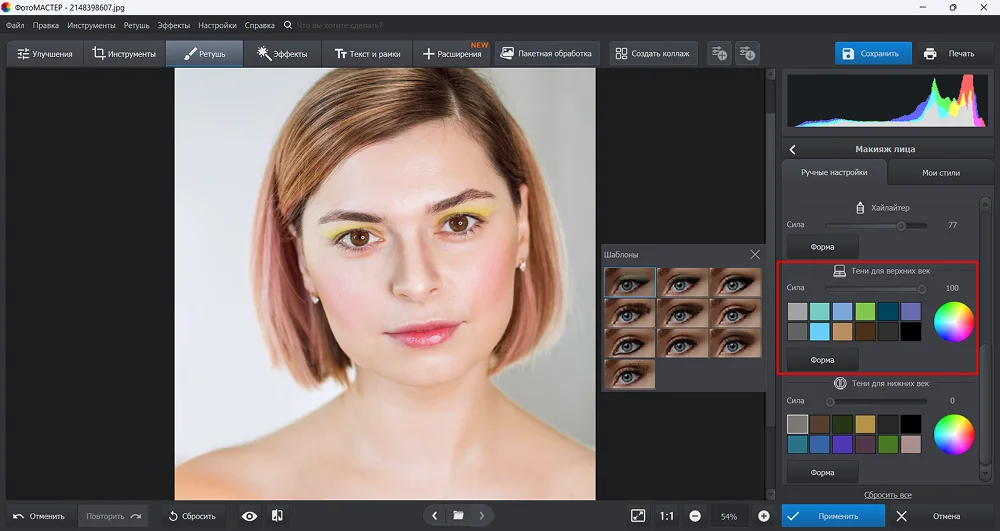Open the Правка menu
The image size is (1000, 531).
45,25
